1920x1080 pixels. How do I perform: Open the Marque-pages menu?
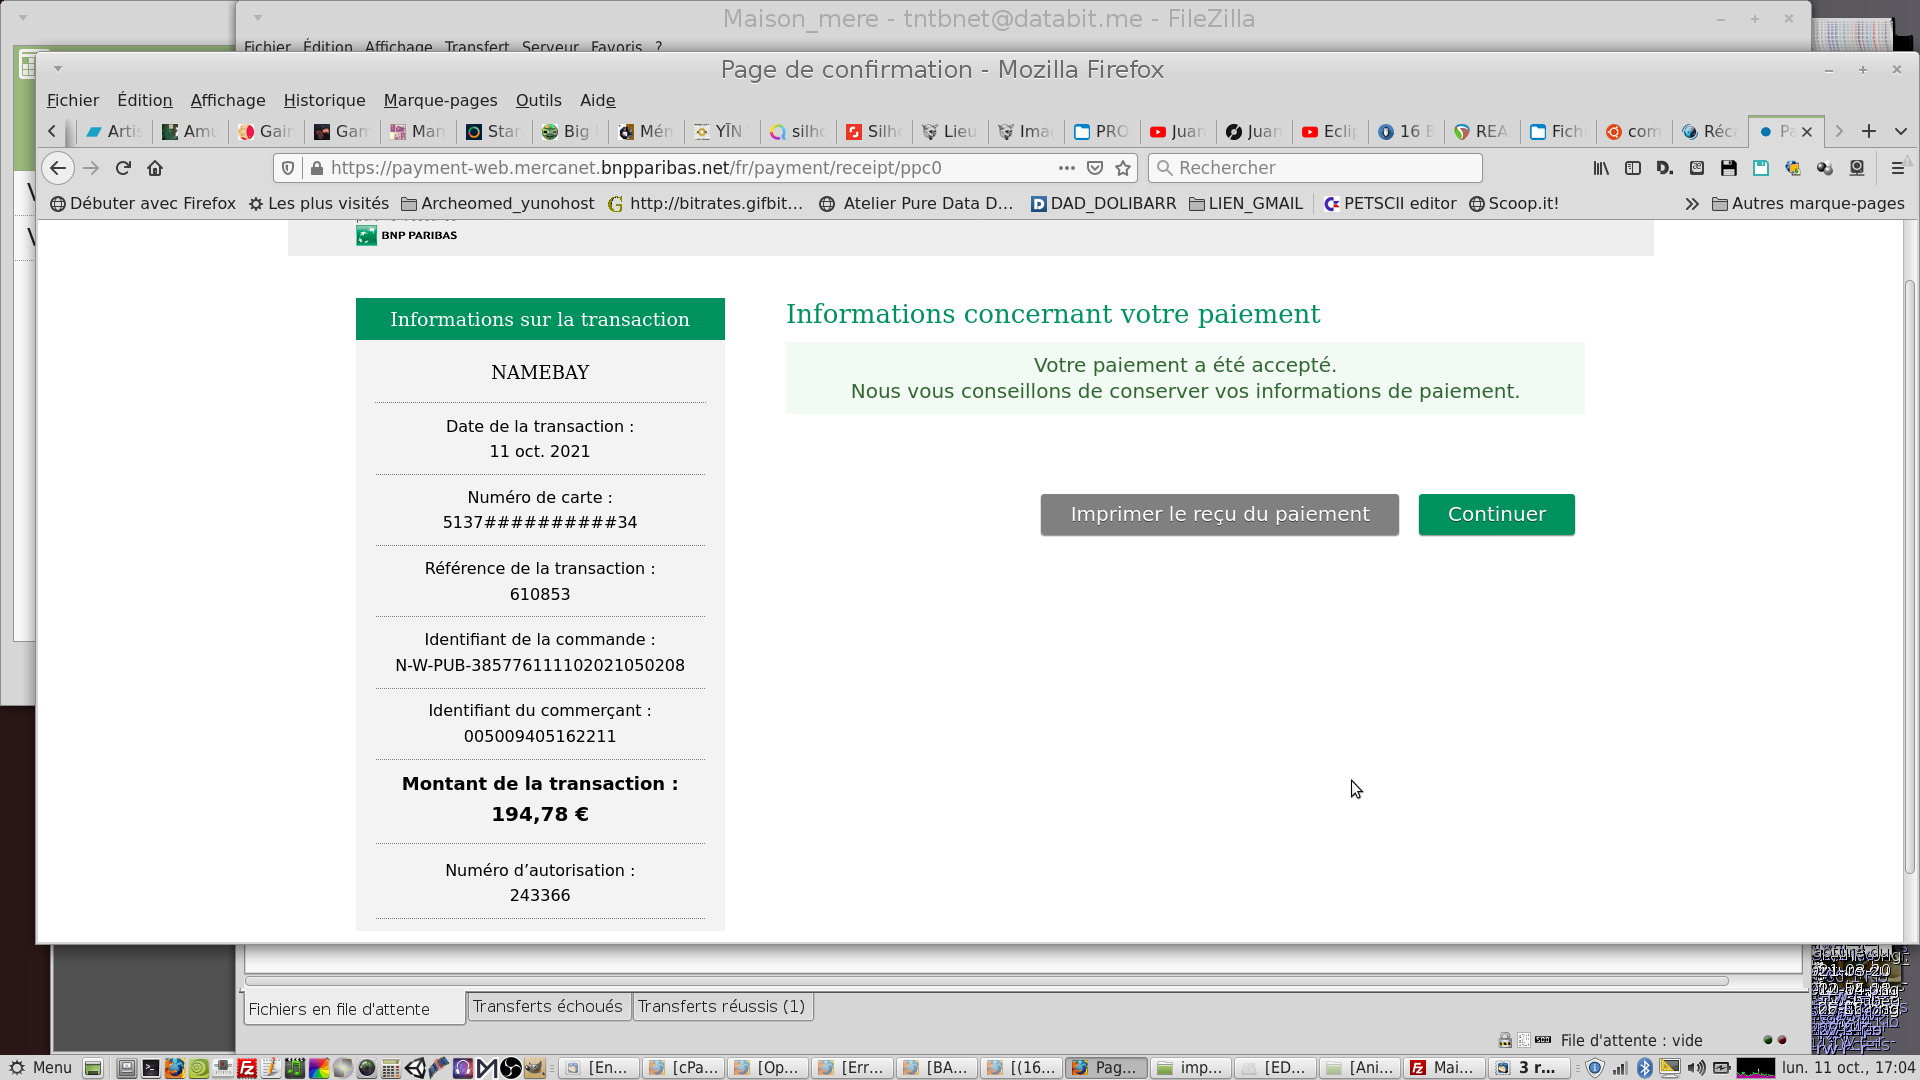point(440,100)
